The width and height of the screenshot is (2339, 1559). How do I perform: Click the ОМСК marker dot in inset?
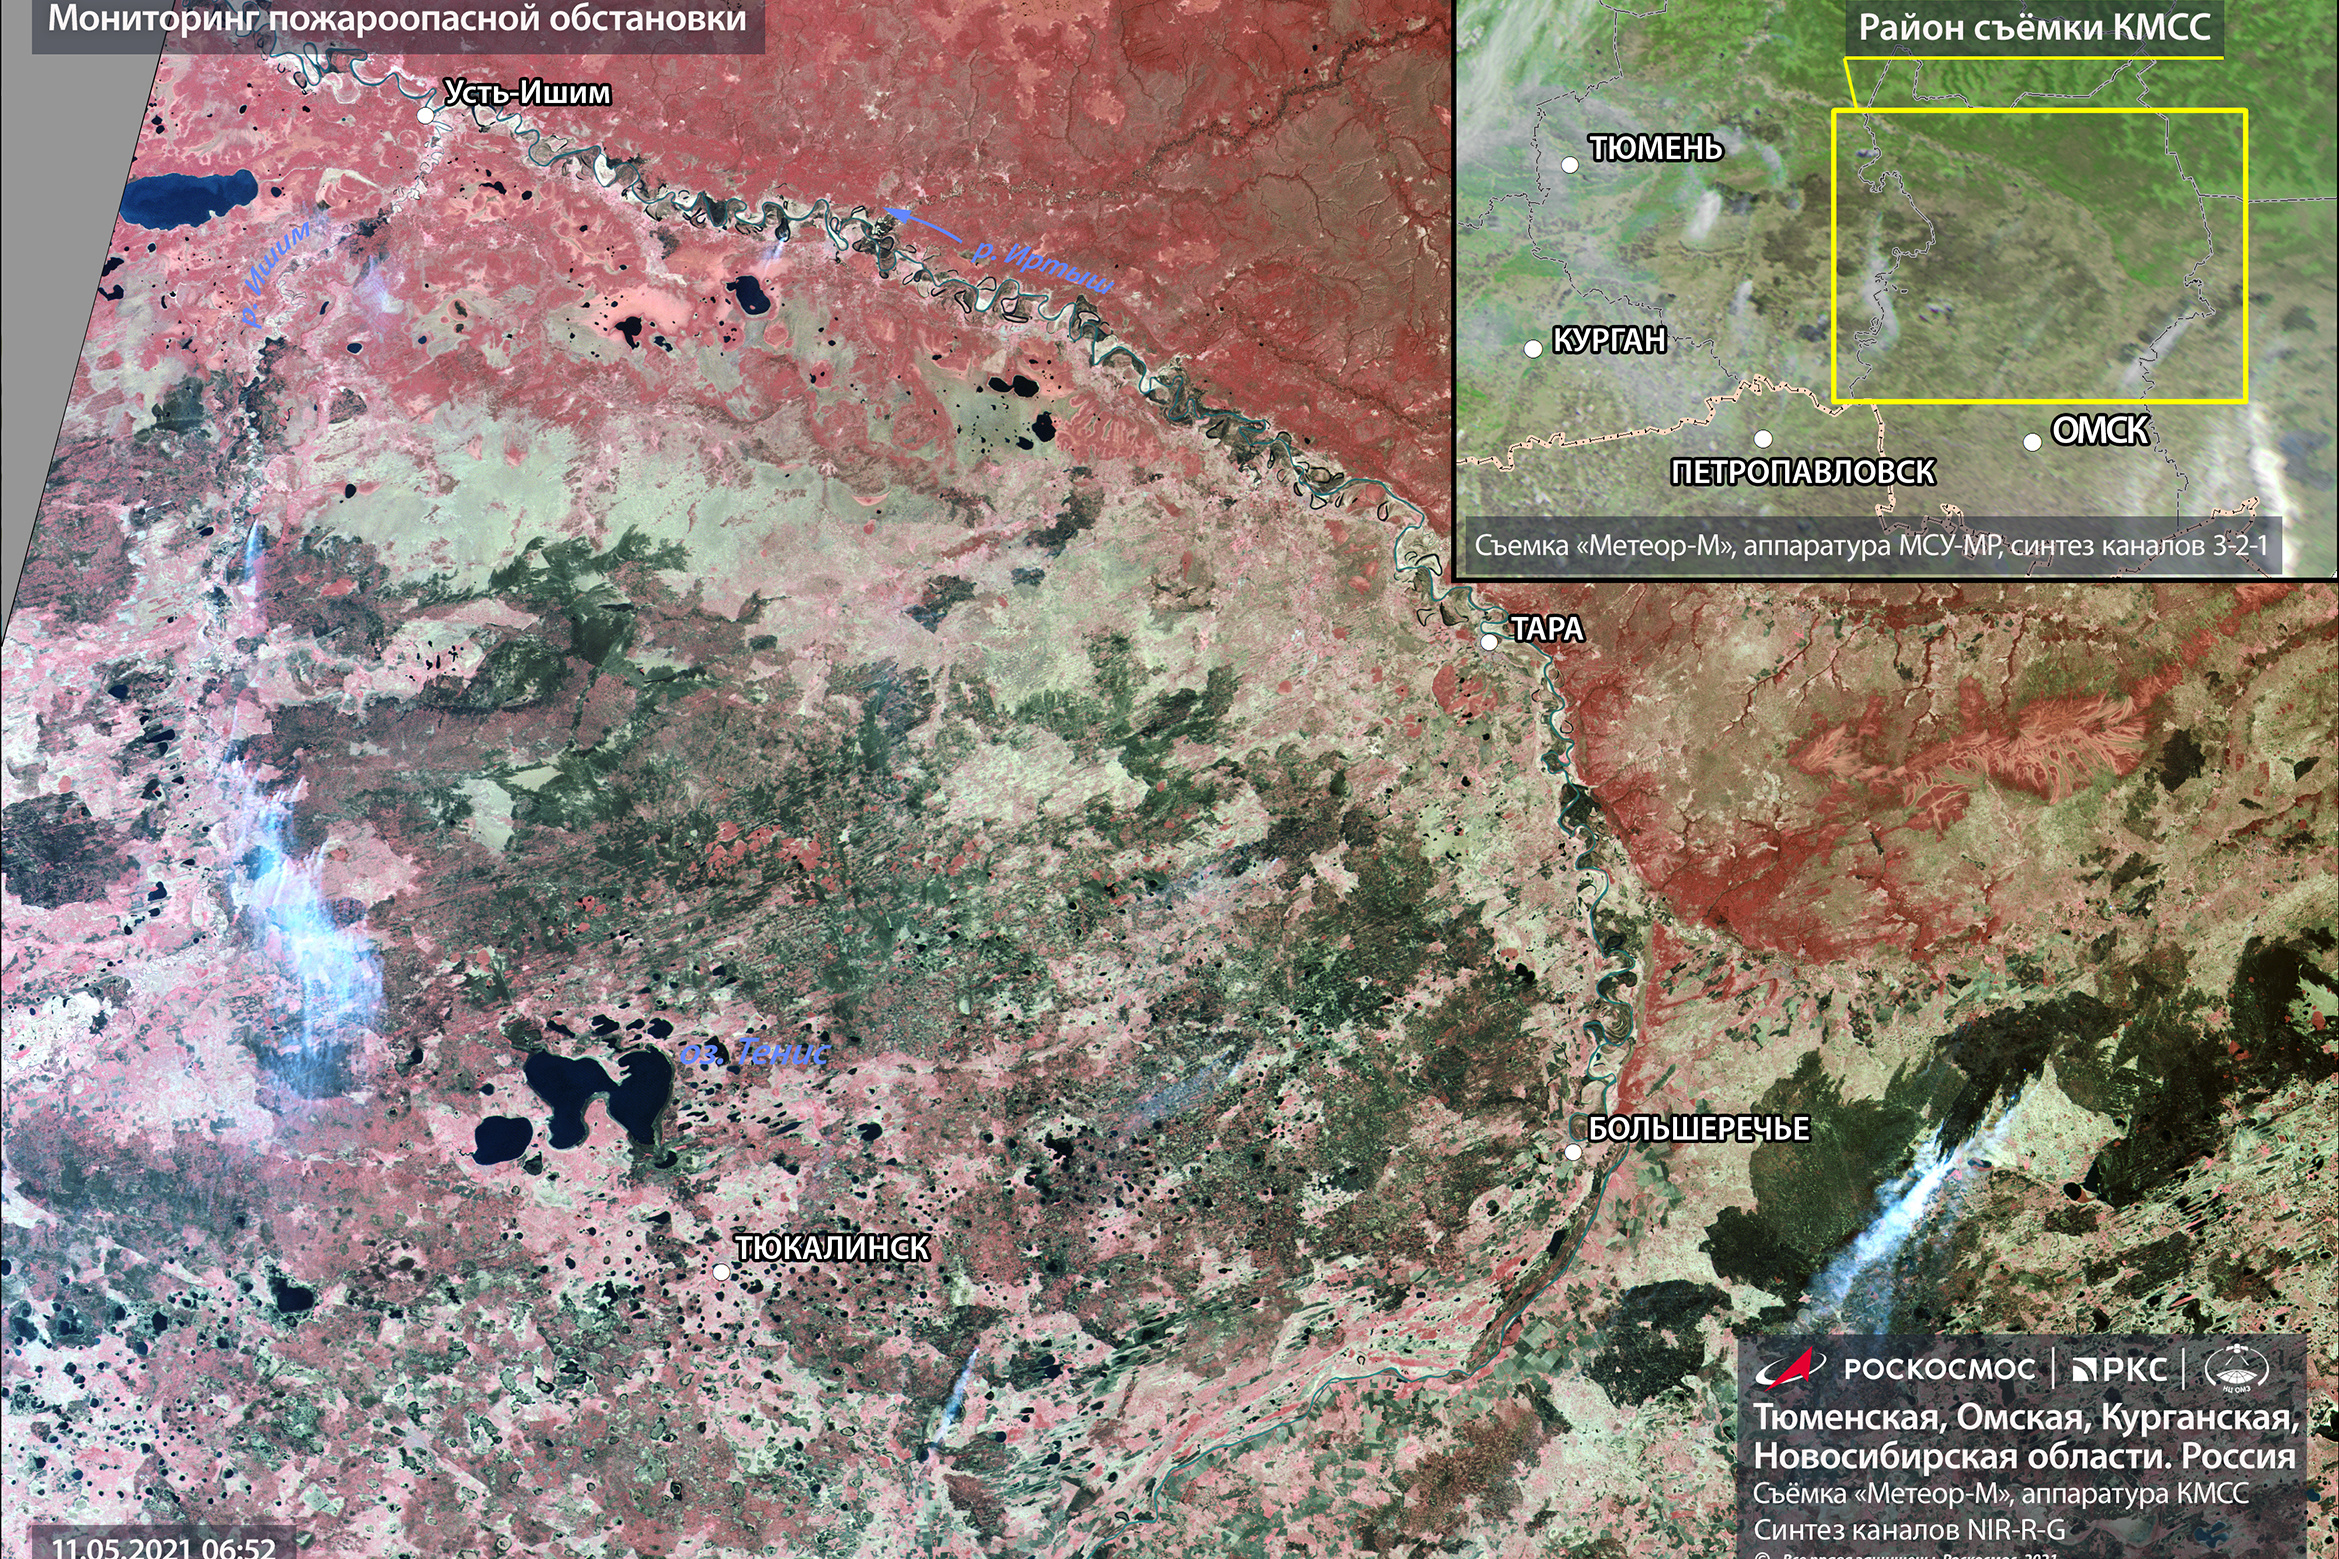[2032, 442]
